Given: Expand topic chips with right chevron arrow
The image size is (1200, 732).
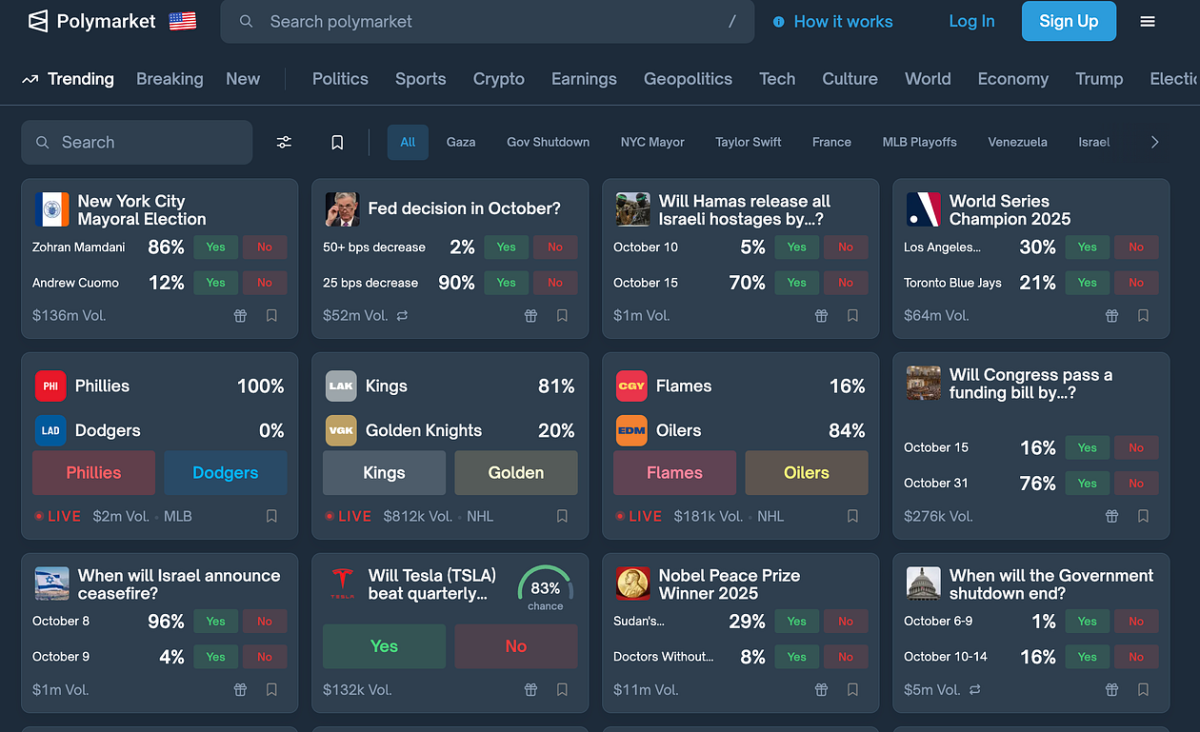Looking at the screenshot, I should tap(1154, 142).
